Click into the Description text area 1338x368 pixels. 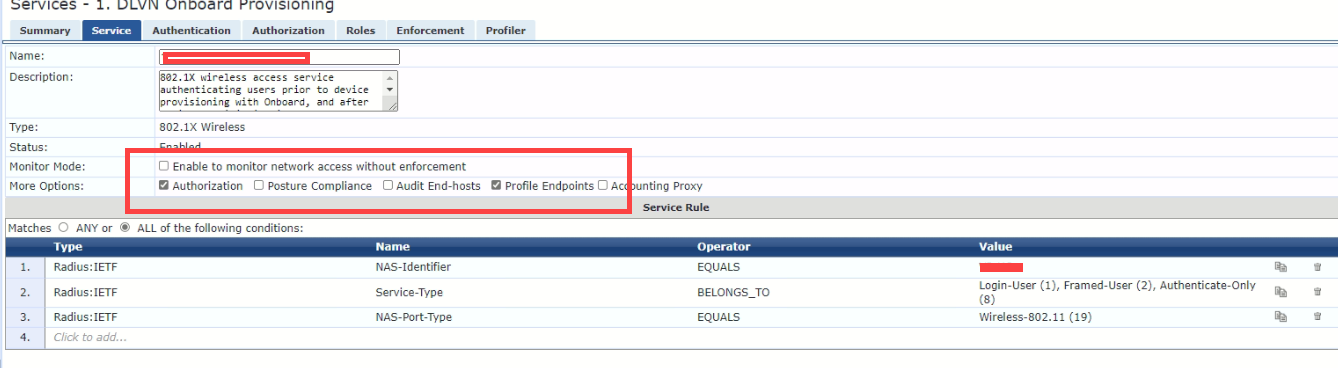click(278, 90)
